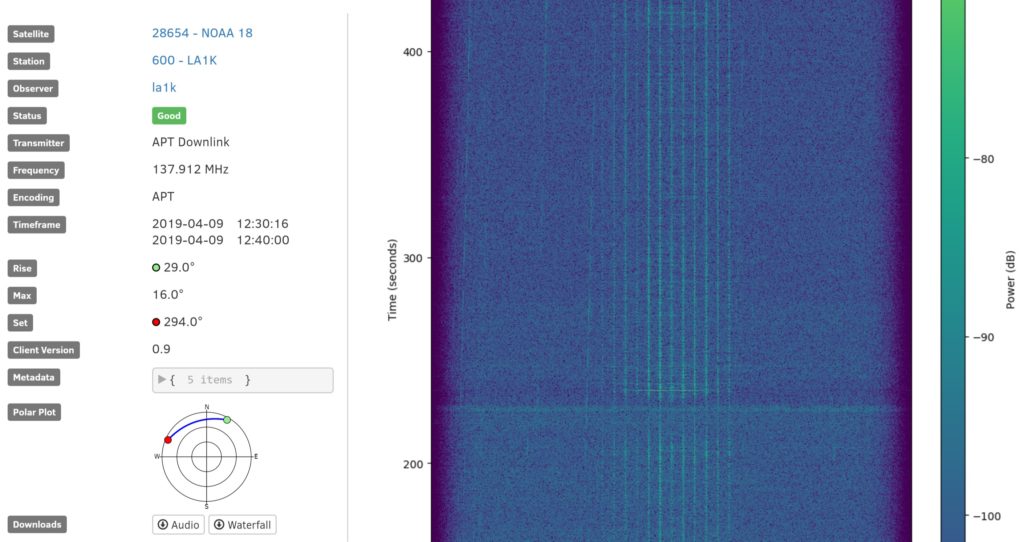Click the green Good status badge

coord(169,116)
